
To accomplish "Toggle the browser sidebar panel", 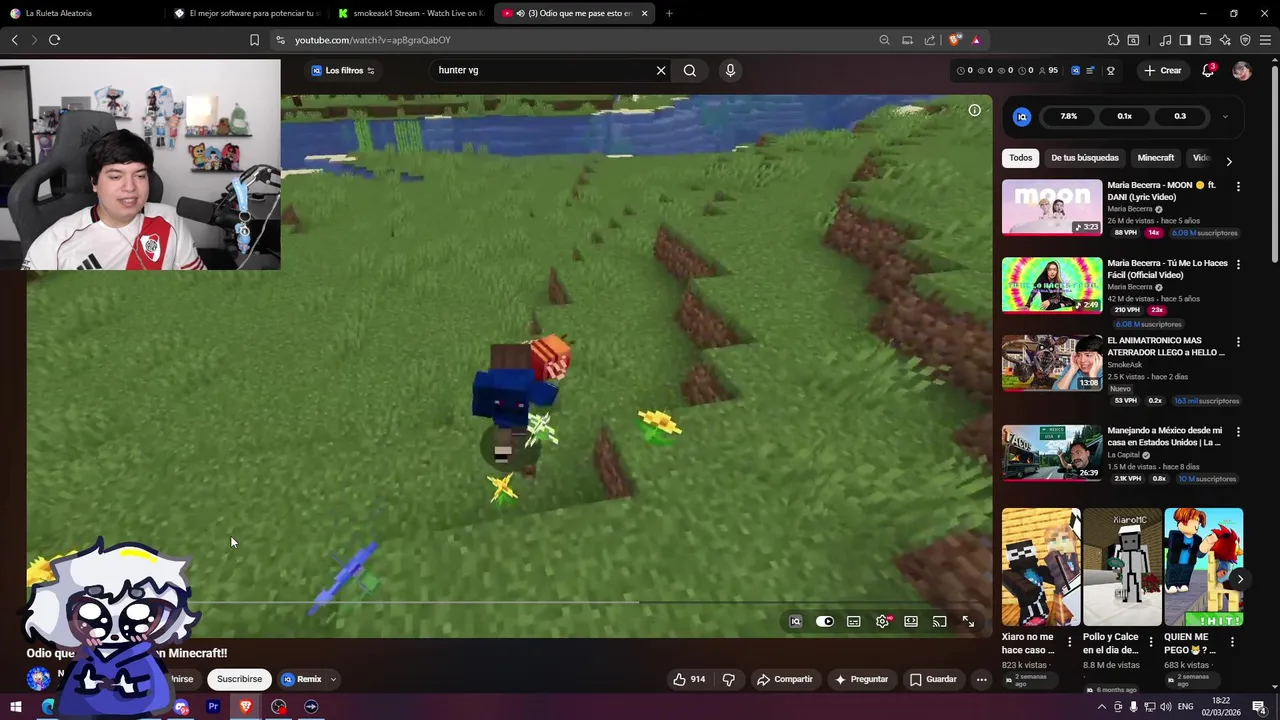I will 1185,40.
